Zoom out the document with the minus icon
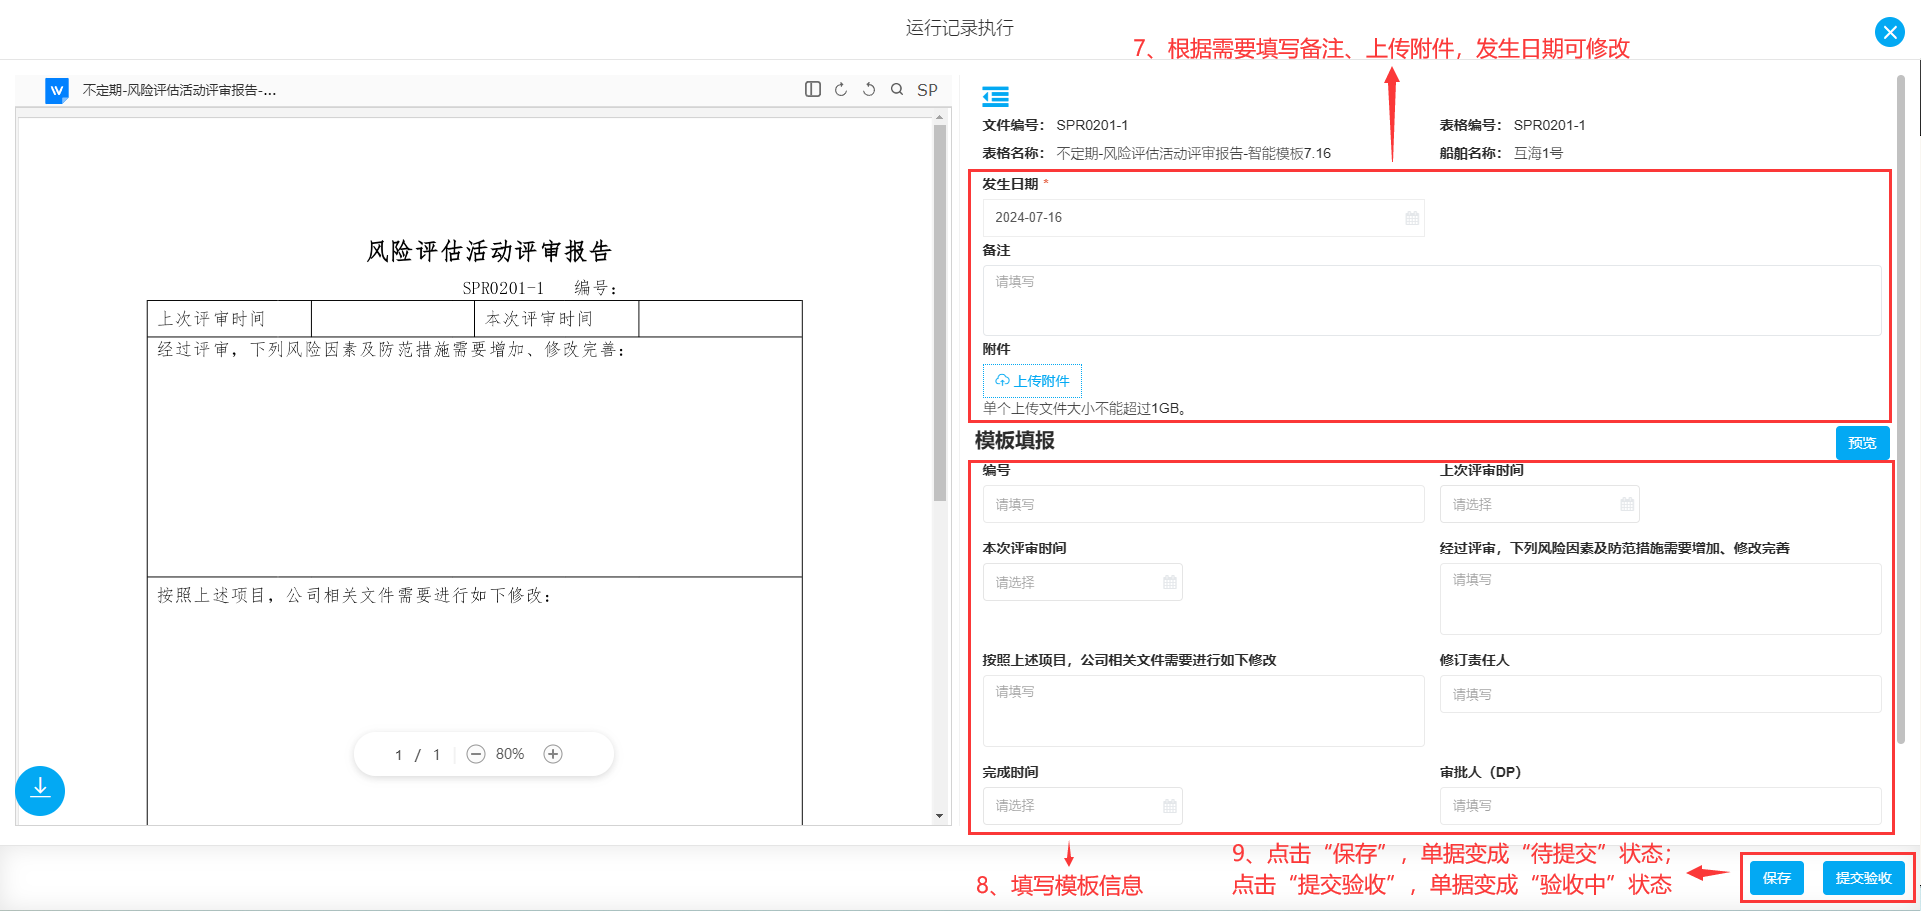Screen dimensions: 1921x911 (476, 754)
